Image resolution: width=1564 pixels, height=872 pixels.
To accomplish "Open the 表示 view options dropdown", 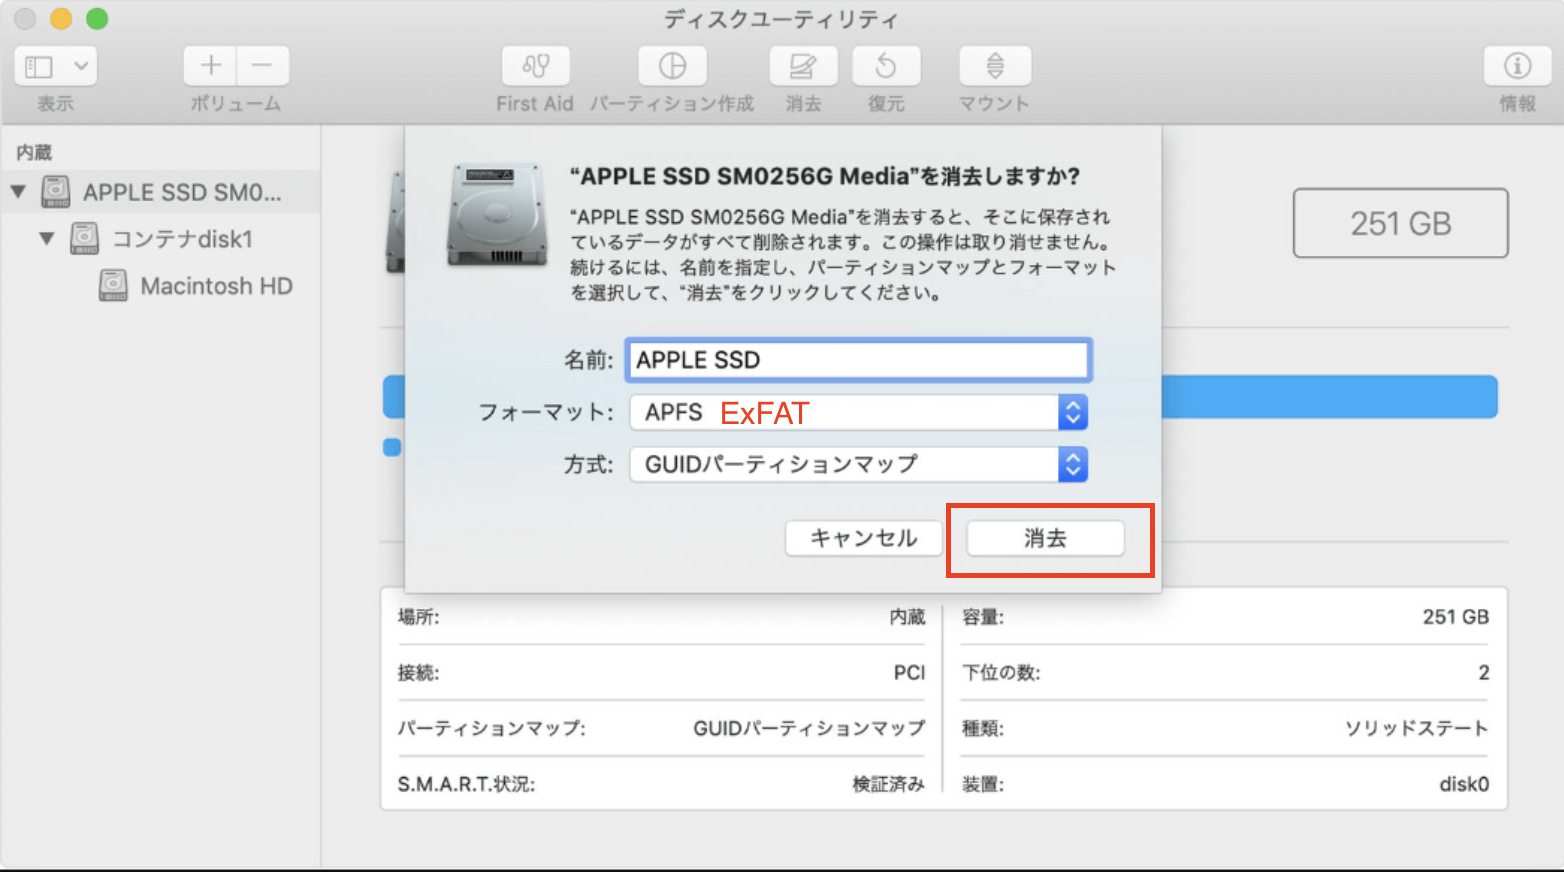I will 55,66.
